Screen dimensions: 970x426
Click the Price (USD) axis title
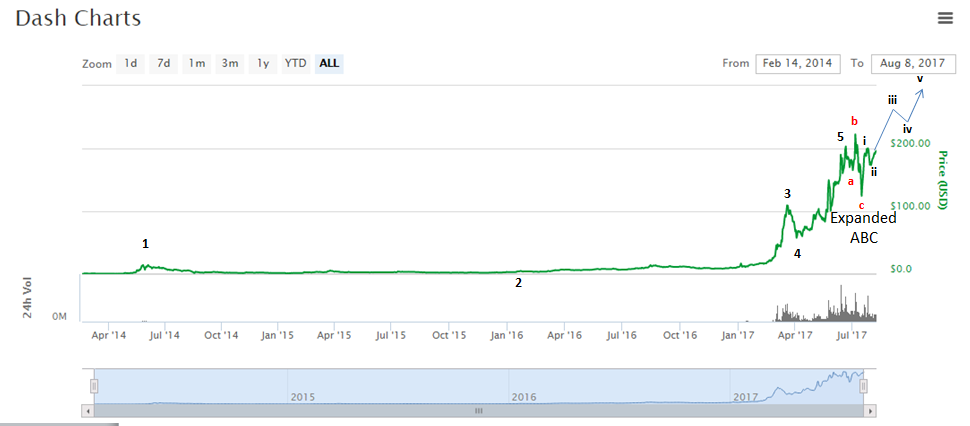[943, 180]
